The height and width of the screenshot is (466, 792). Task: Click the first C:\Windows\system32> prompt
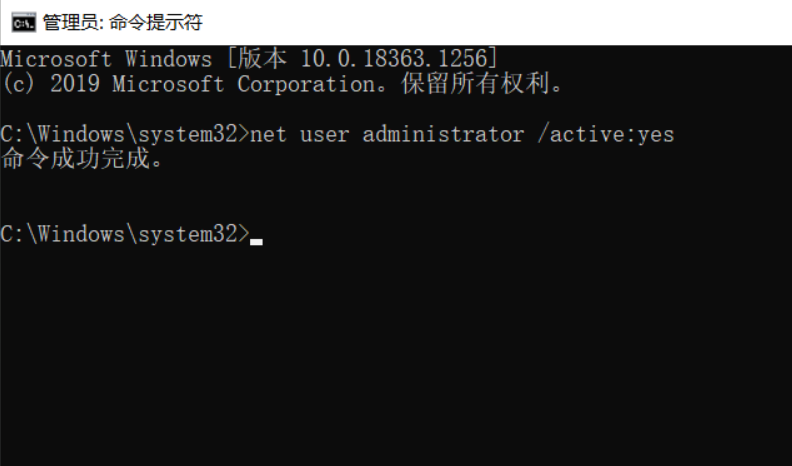click(x=124, y=134)
